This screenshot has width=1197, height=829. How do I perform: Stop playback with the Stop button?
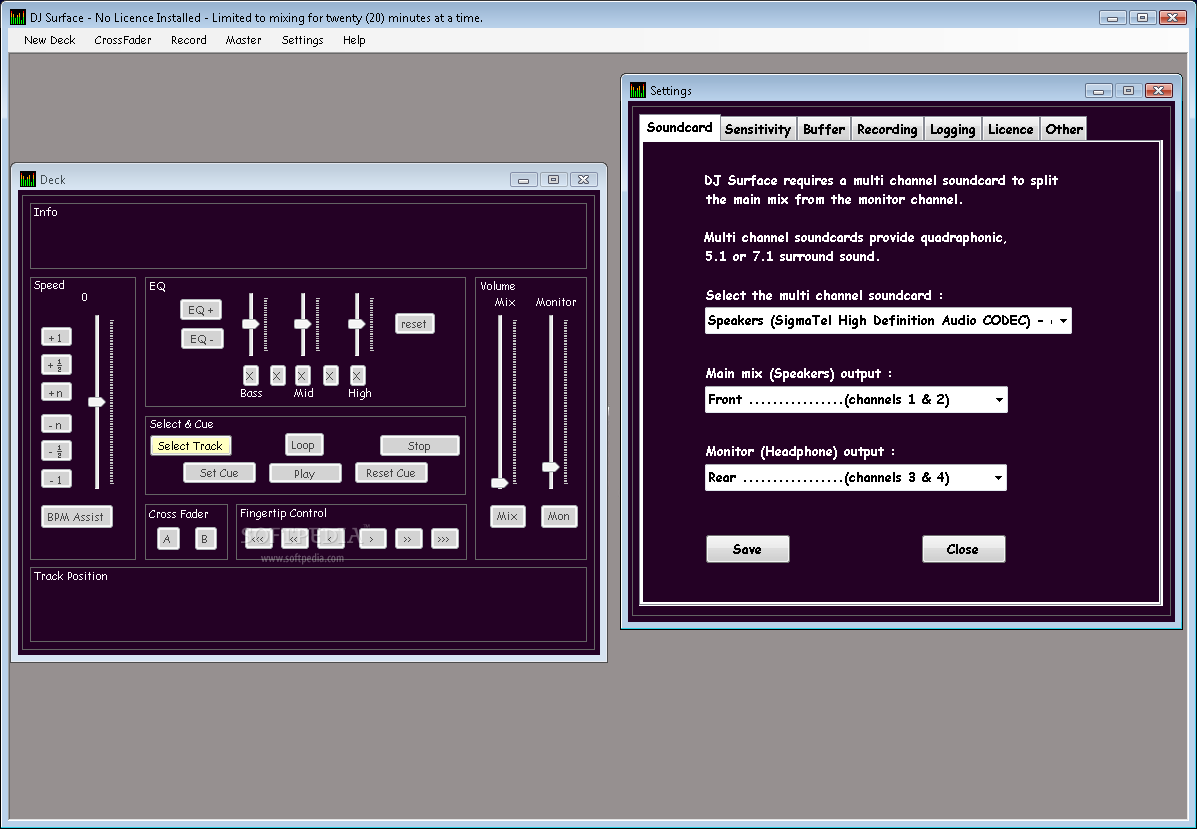[x=419, y=446]
